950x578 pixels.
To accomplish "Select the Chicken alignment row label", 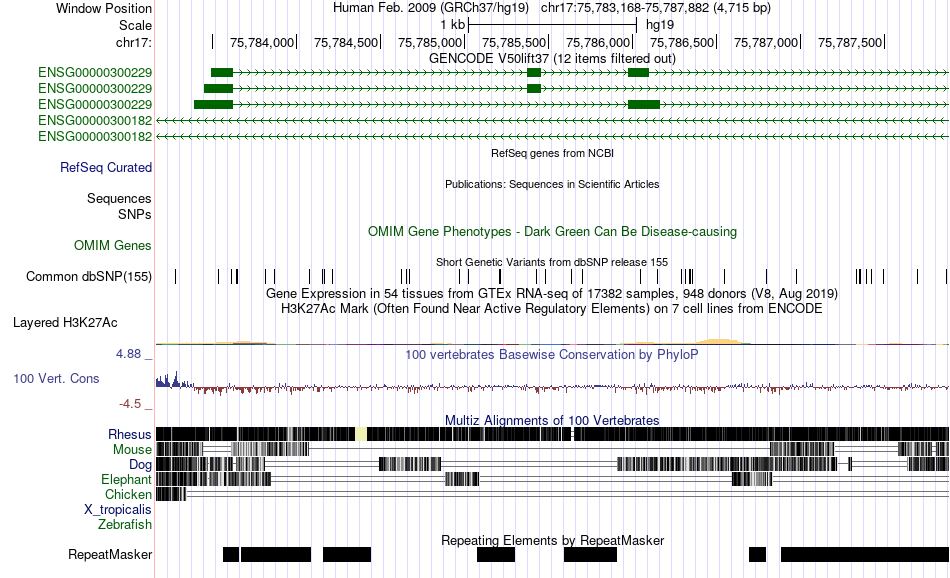I will [x=128, y=494].
